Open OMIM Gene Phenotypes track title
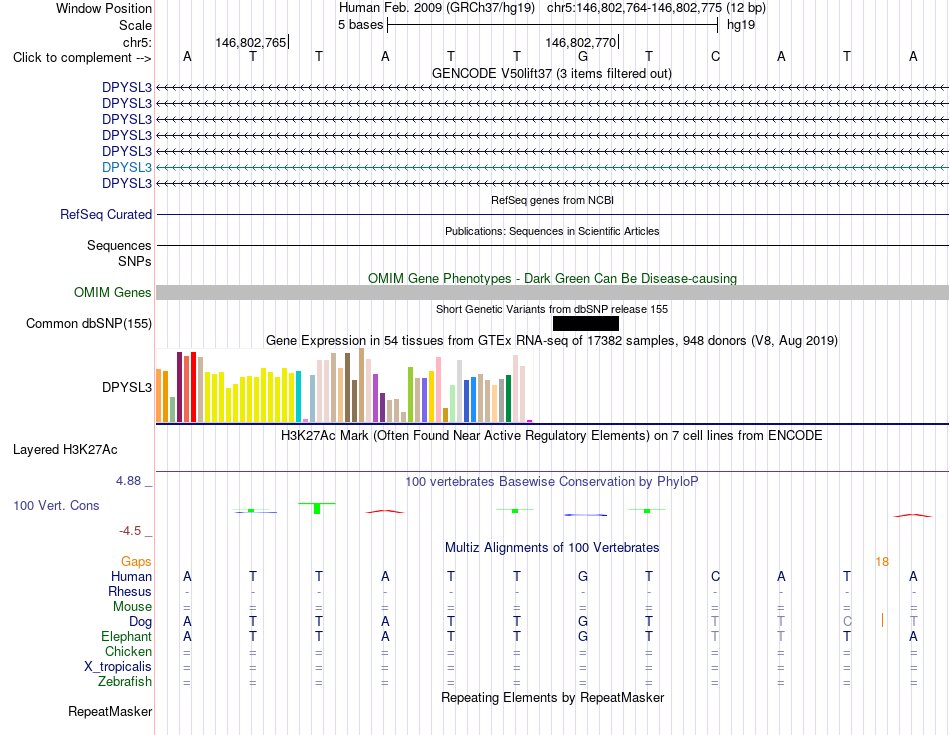The image size is (950, 735). pos(552,279)
